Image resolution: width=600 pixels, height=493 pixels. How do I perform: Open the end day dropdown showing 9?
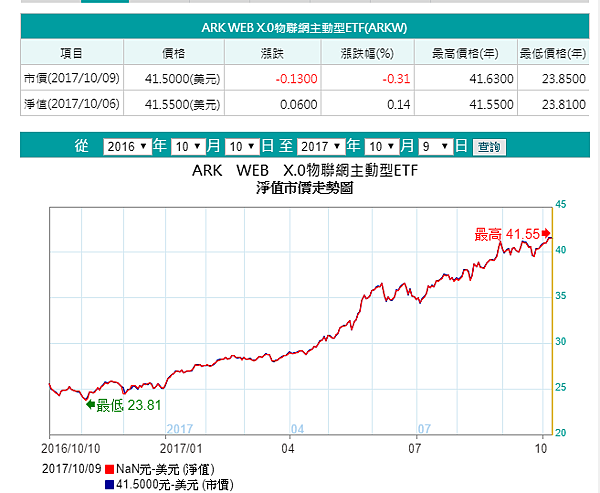(436, 147)
